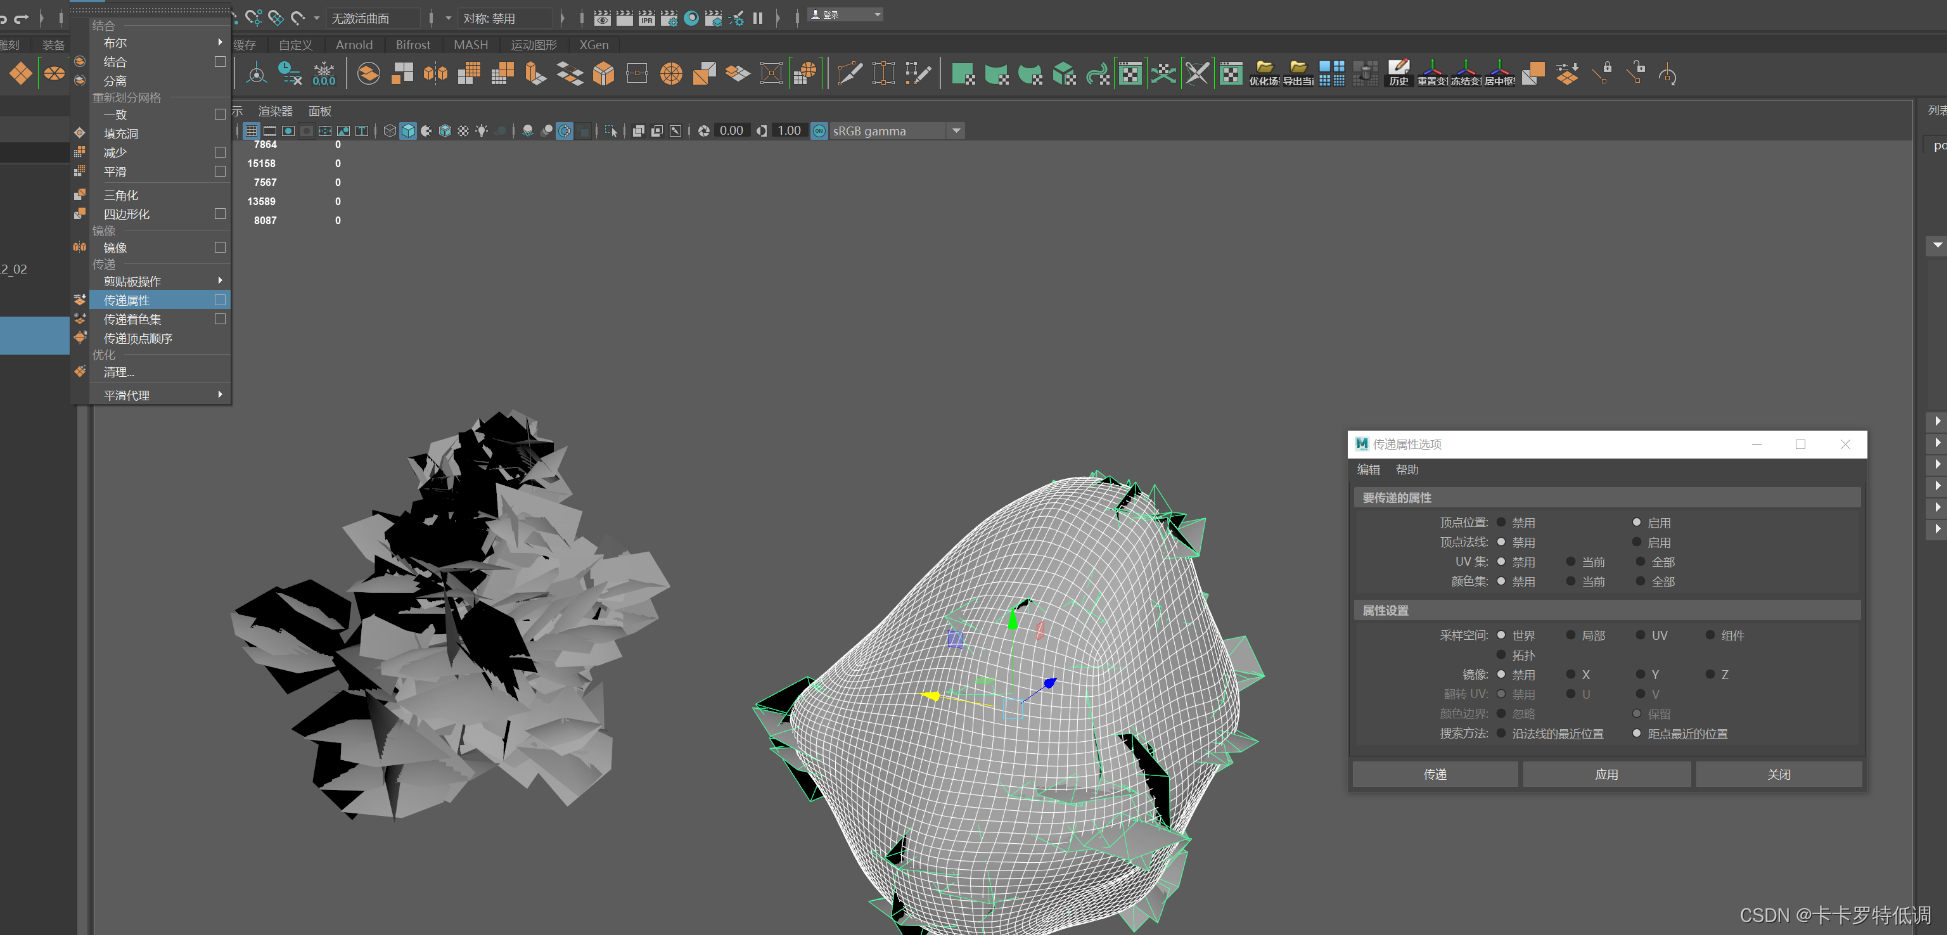Viewport: 1947px width, 935px height.
Task: Click the snowflake freeze transformations icon
Action: pyautogui.click(x=324, y=73)
